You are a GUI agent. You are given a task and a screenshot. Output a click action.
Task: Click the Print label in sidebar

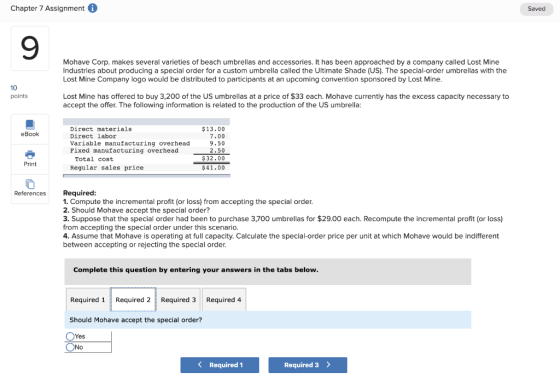click(x=30, y=164)
